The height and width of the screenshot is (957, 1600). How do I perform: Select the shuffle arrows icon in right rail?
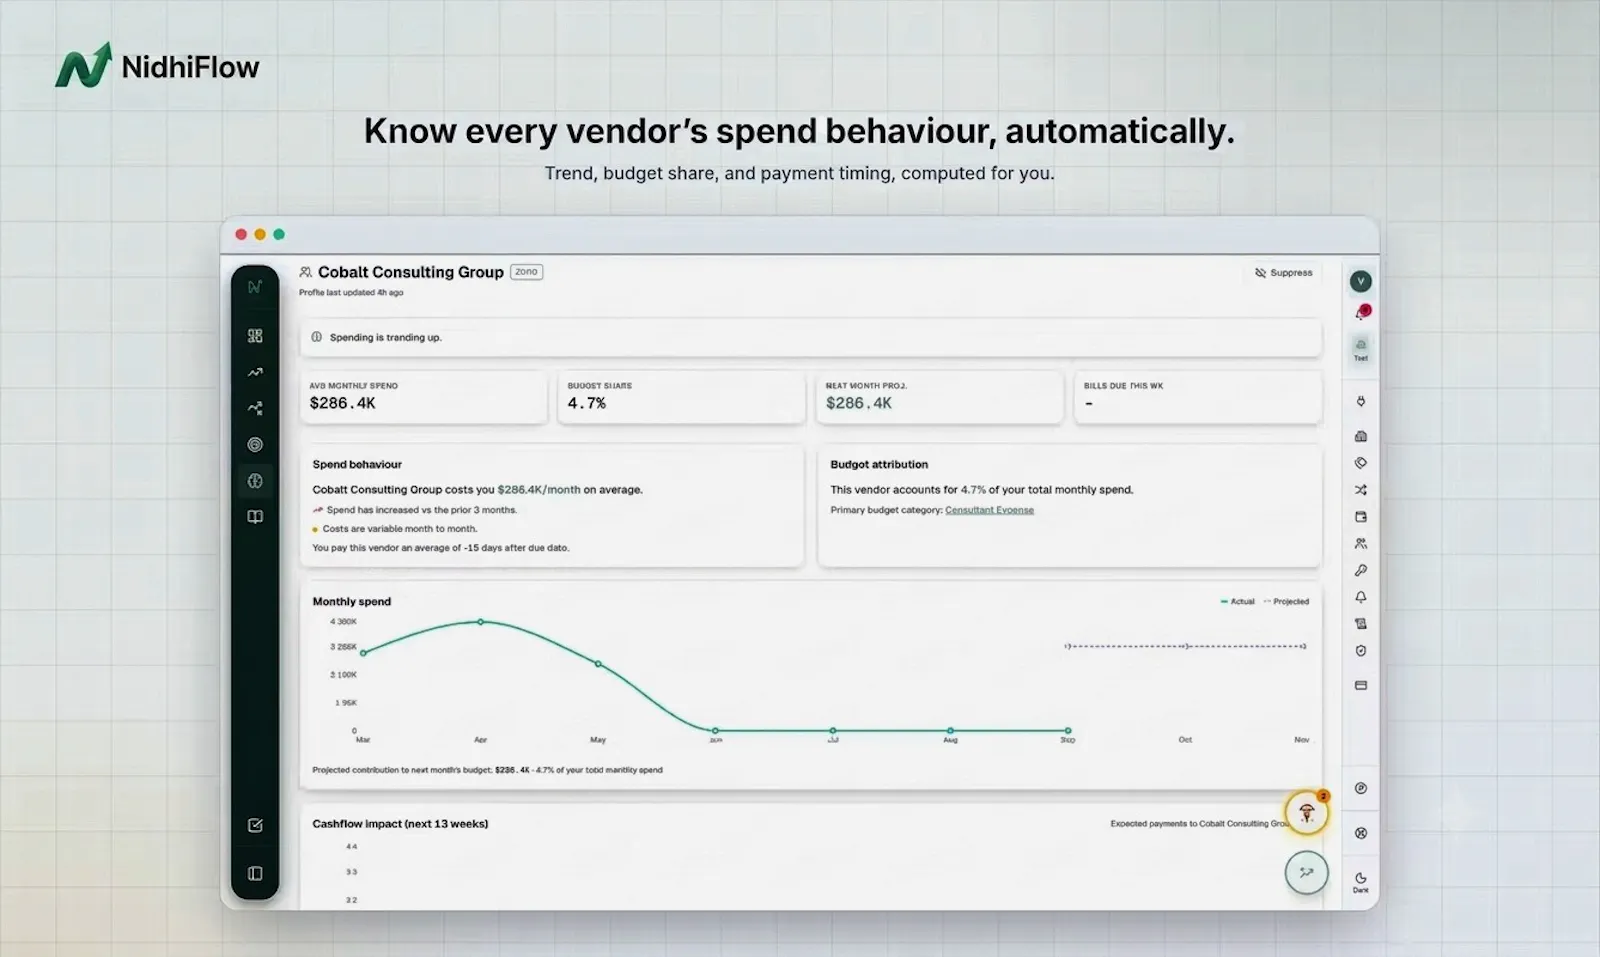coord(1361,490)
